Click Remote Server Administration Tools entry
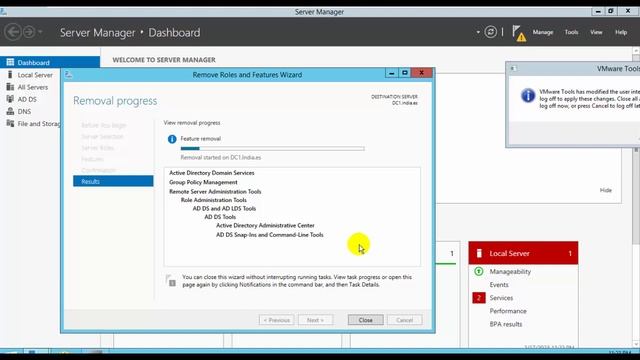 pyautogui.click(x=215, y=191)
